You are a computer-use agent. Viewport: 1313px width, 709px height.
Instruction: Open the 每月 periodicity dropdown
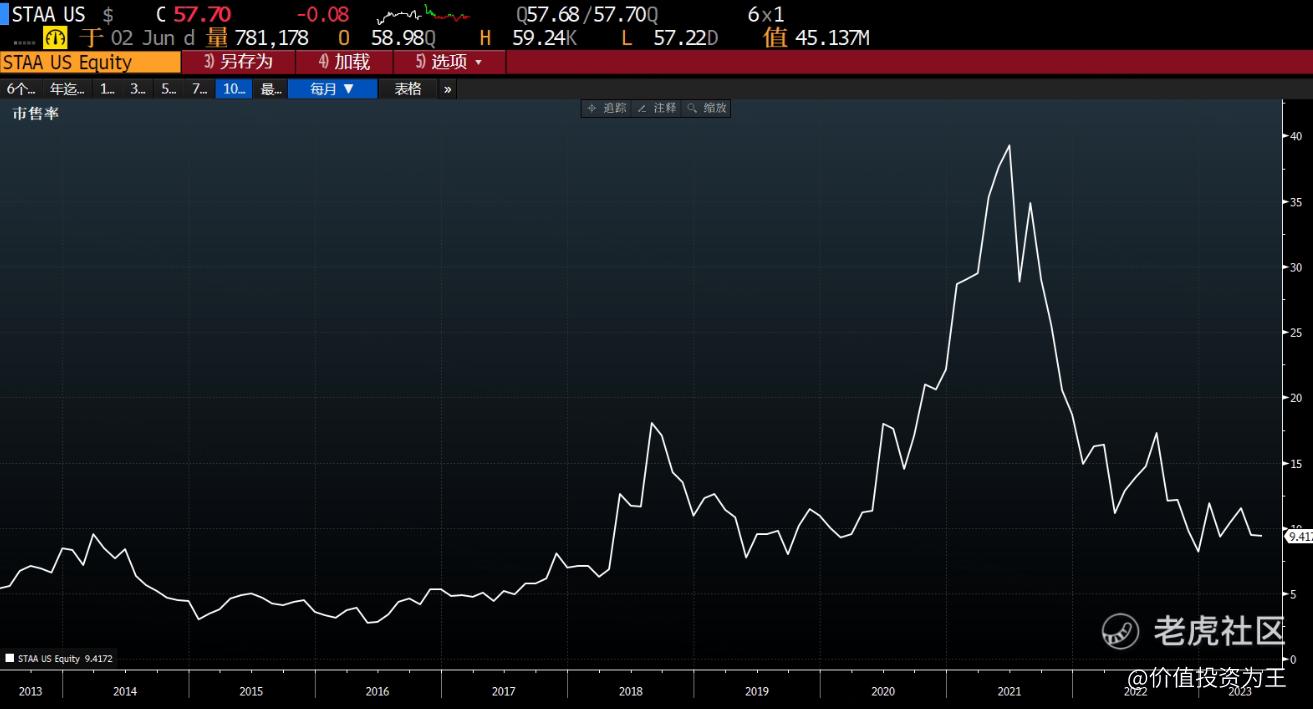332,89
